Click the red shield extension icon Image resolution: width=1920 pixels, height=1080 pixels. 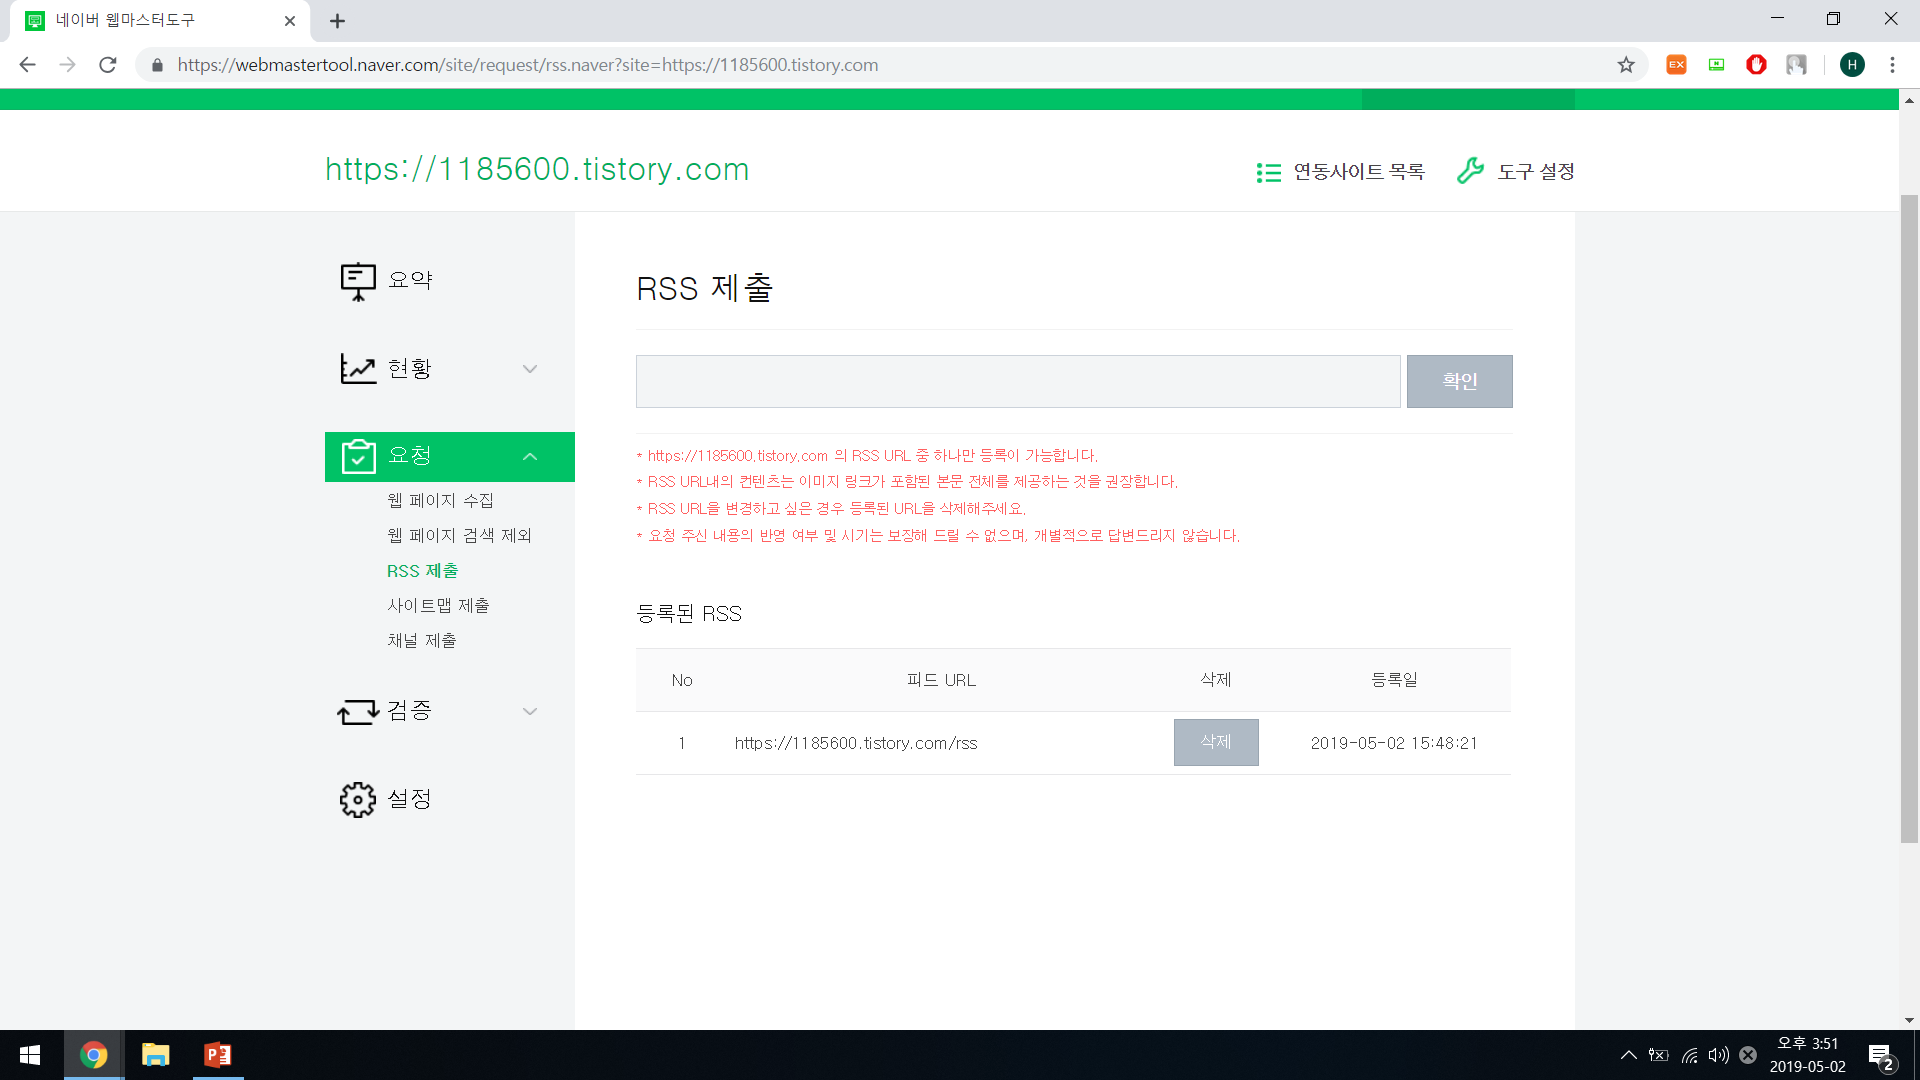pos(1756,65)
